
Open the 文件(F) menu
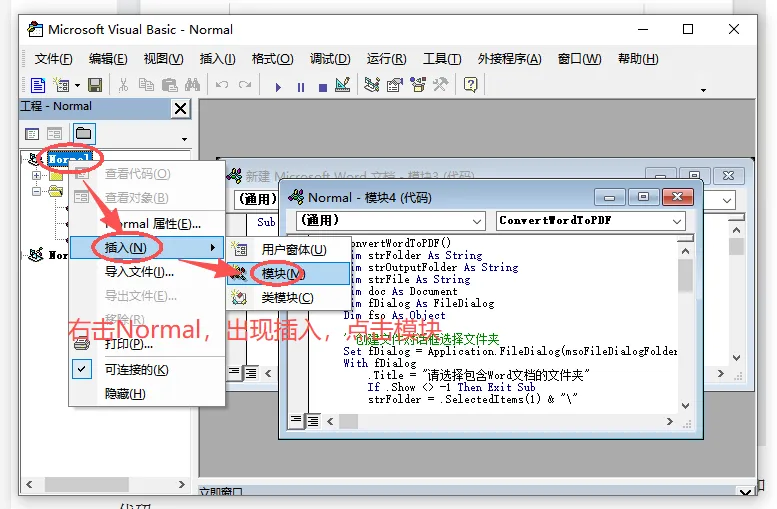point(54,59)
